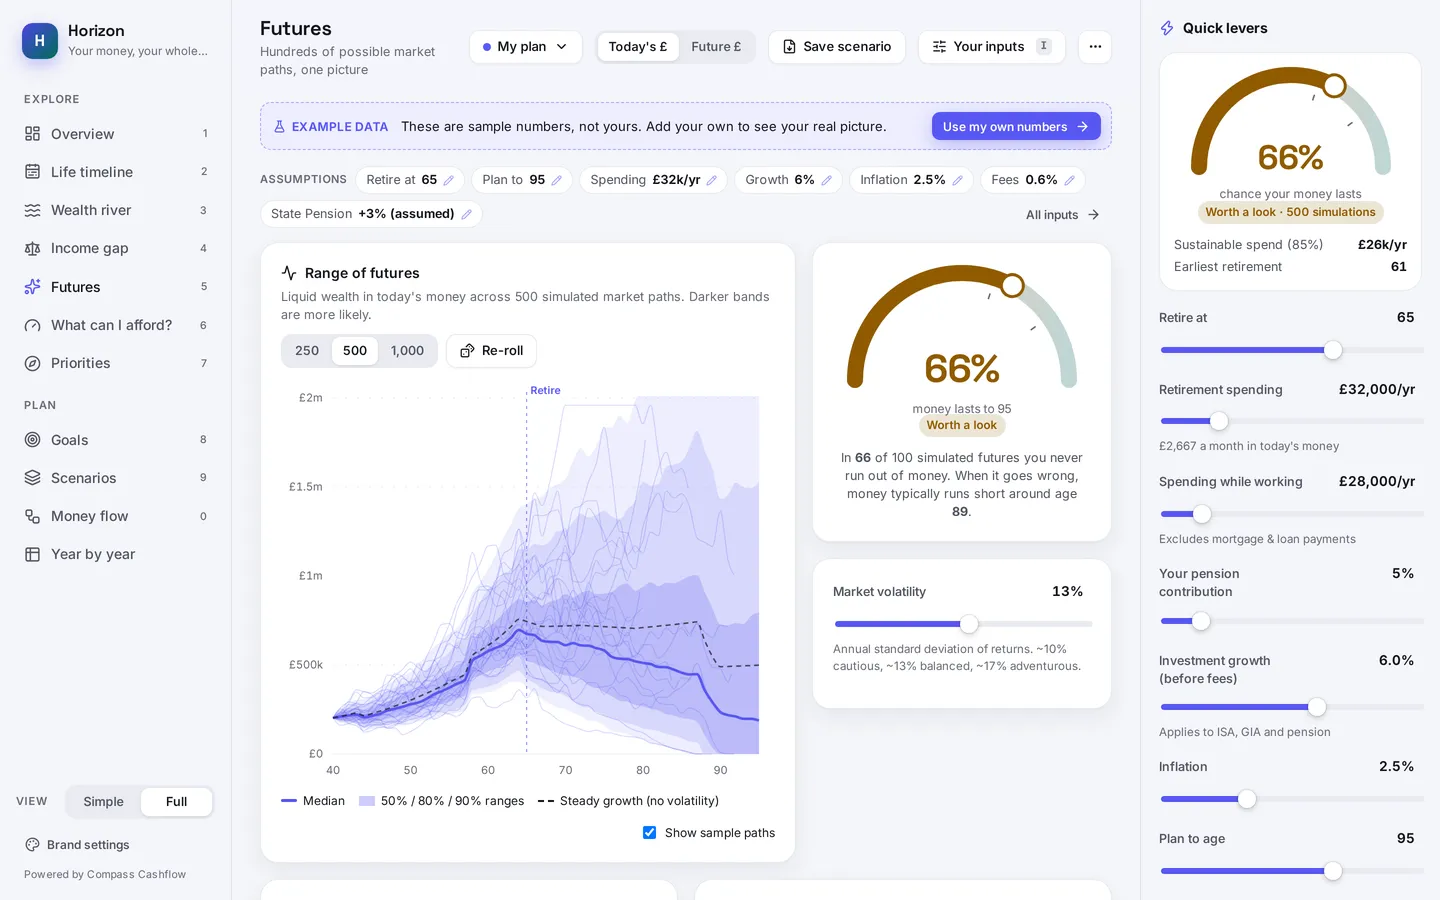Image resolution: width=1440 pixels, height=900 pixels.
Task: Select 250 simulations
Action: click(x=307, y=351)
